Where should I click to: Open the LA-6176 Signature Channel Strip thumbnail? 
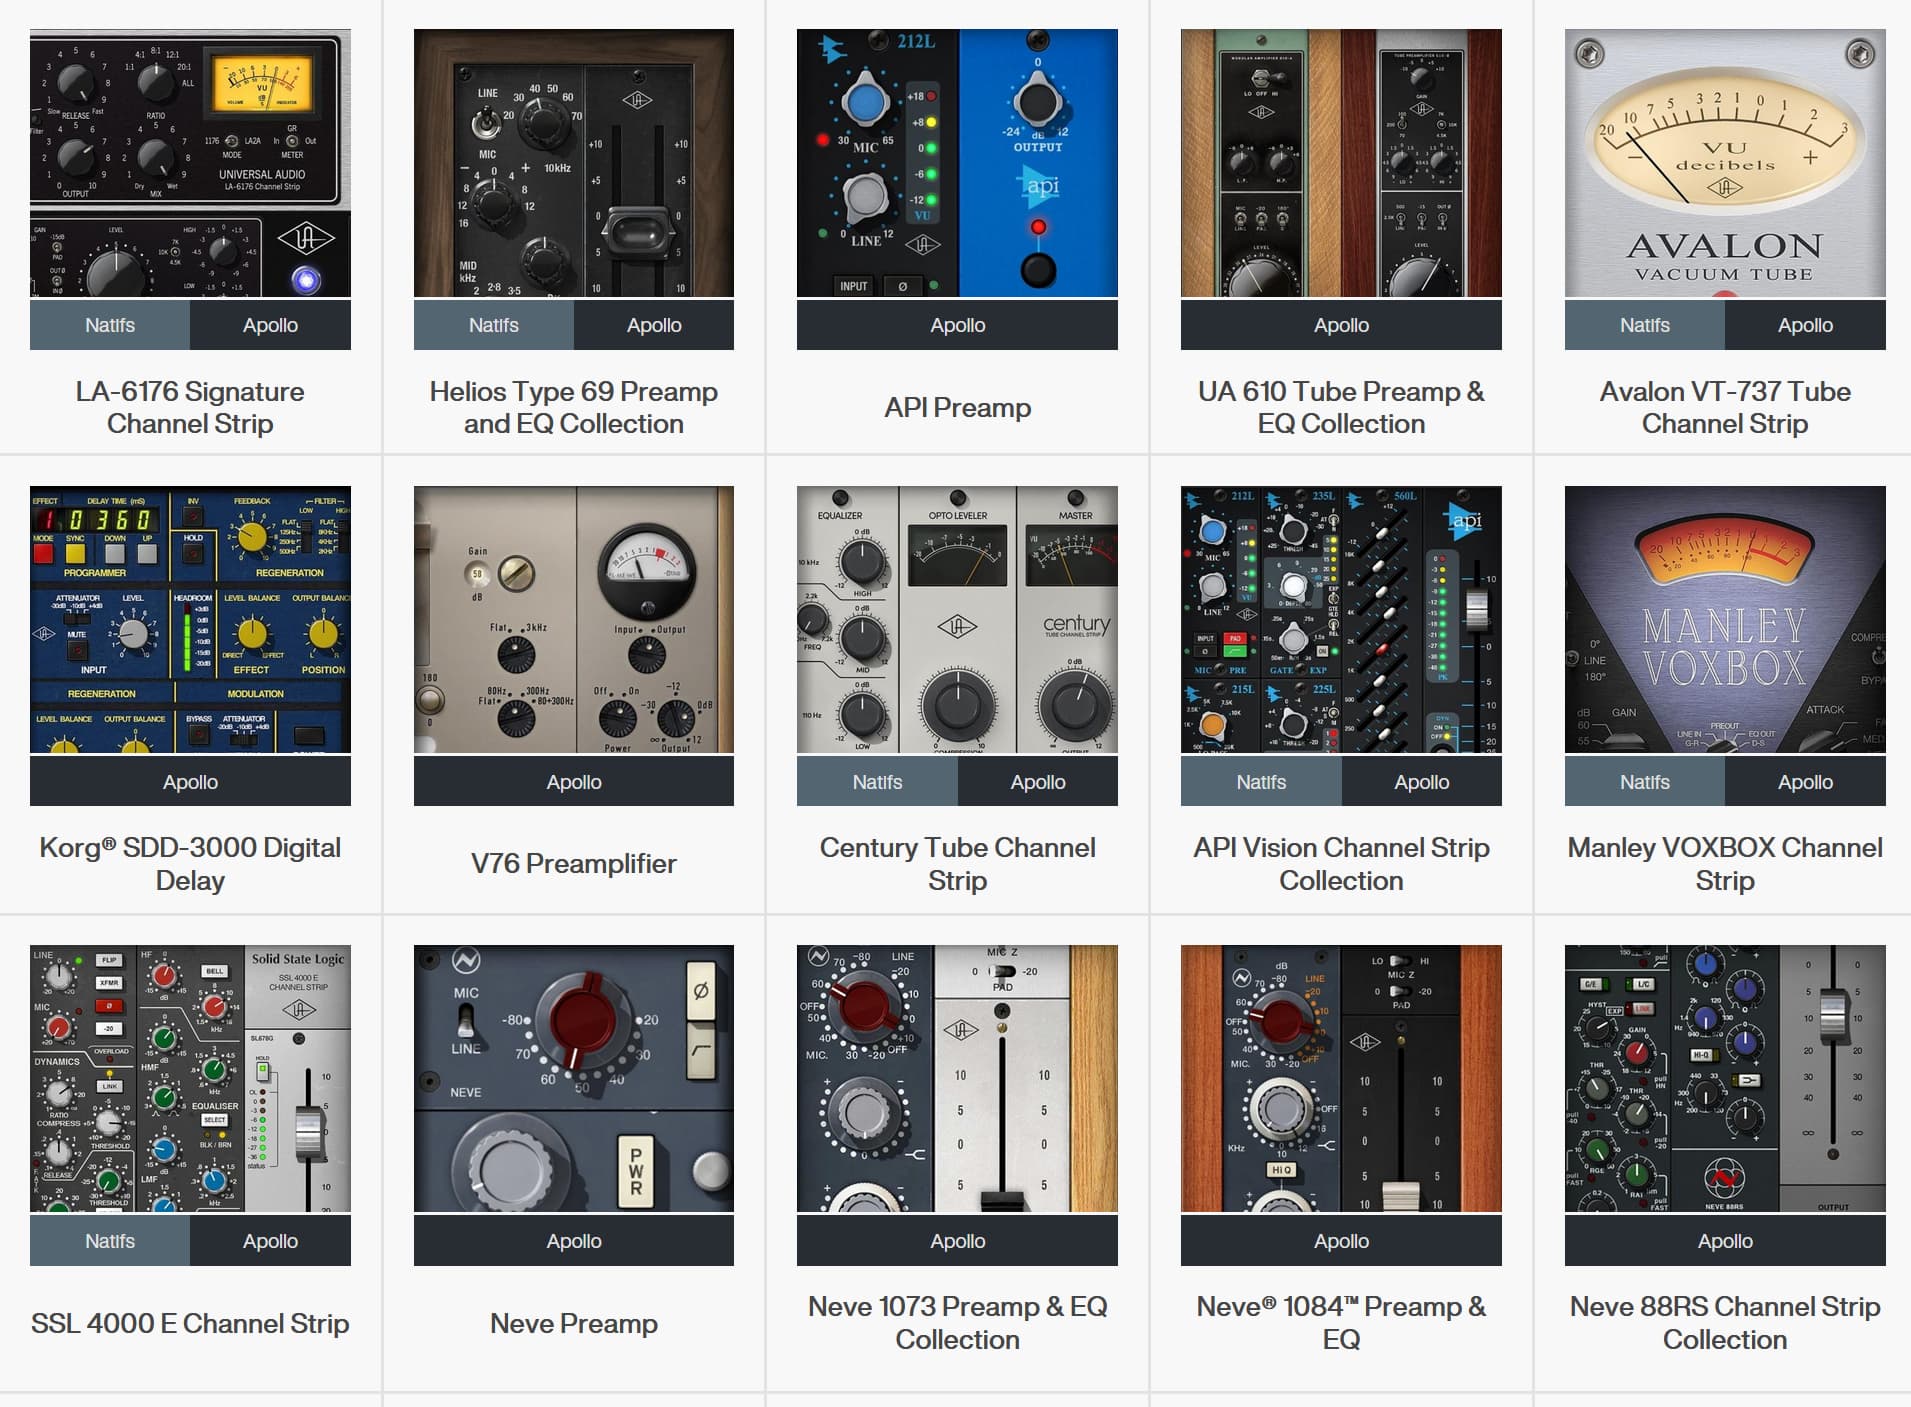[190, 163]
